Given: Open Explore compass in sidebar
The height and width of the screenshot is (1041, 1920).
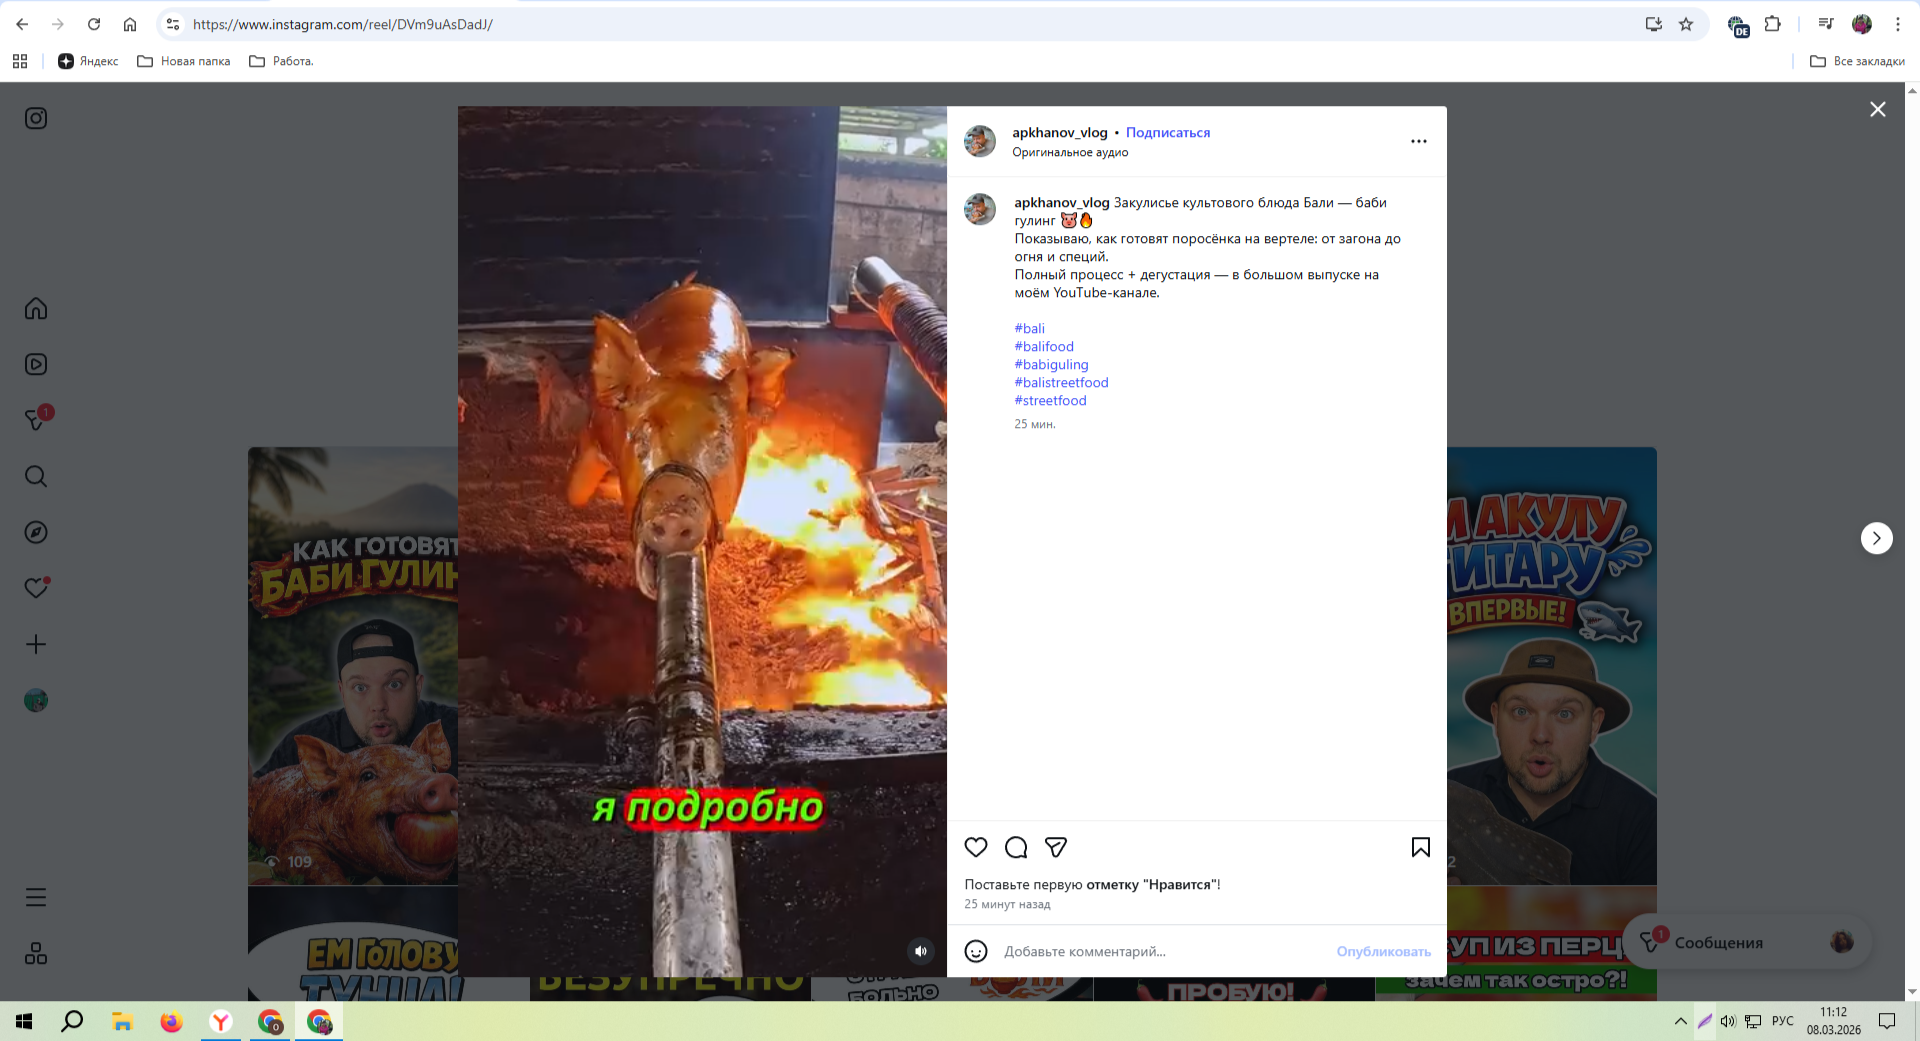Looking at the screenshot, I should (x=36, y=532).
